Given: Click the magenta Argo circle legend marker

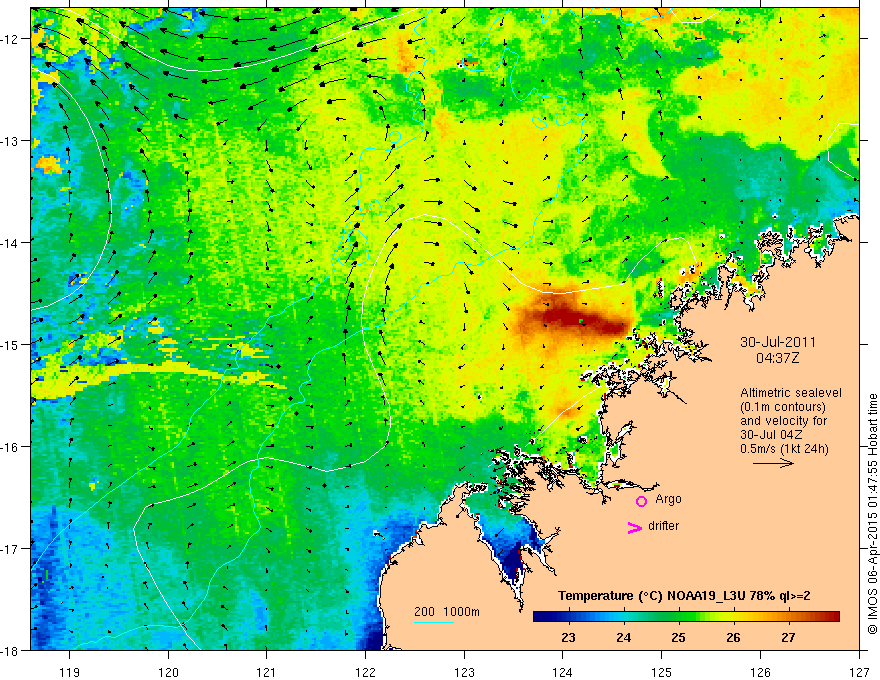Looking at the screenshot, I should 641,501.
